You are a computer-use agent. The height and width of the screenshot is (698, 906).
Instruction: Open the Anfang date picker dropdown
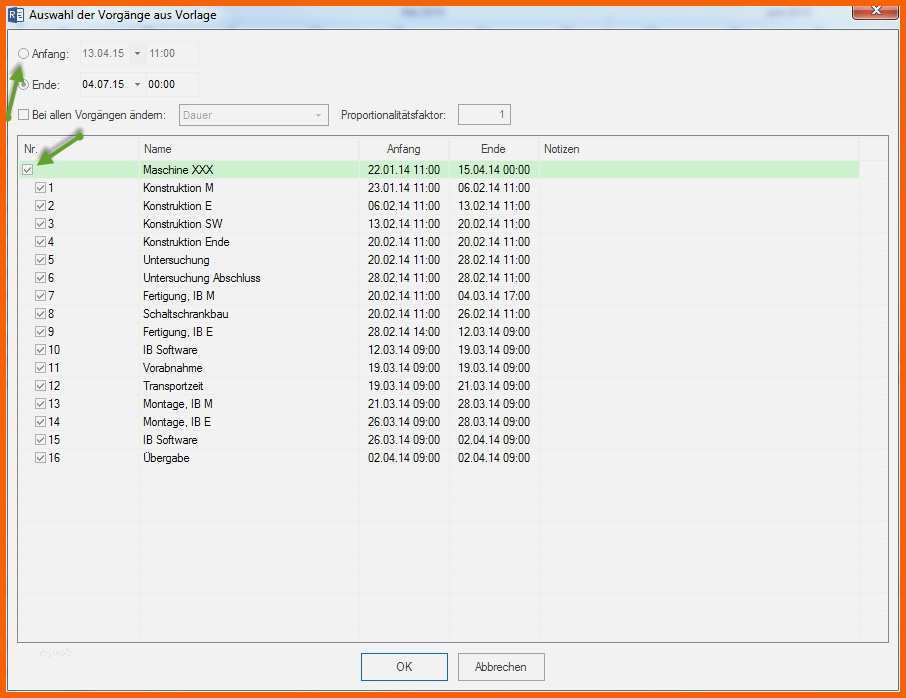137,54
